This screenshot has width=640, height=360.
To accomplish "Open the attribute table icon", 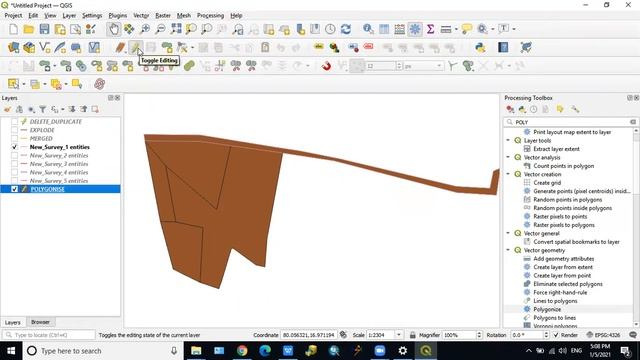I will (x=384, y=29).
